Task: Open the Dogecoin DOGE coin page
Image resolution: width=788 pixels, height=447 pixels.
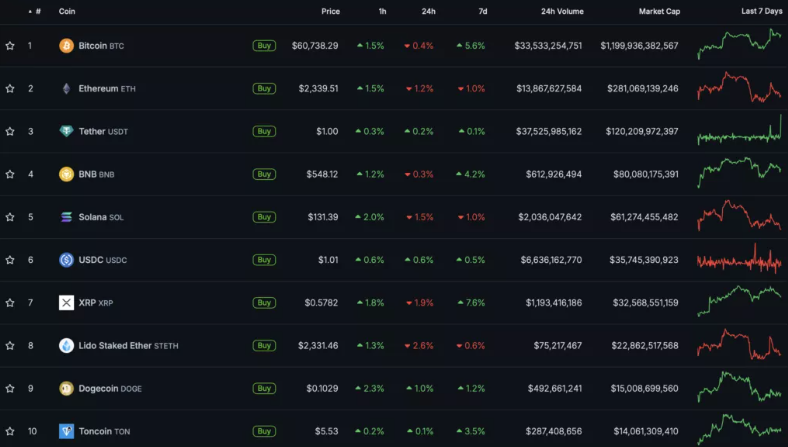Action: point(110,388)
